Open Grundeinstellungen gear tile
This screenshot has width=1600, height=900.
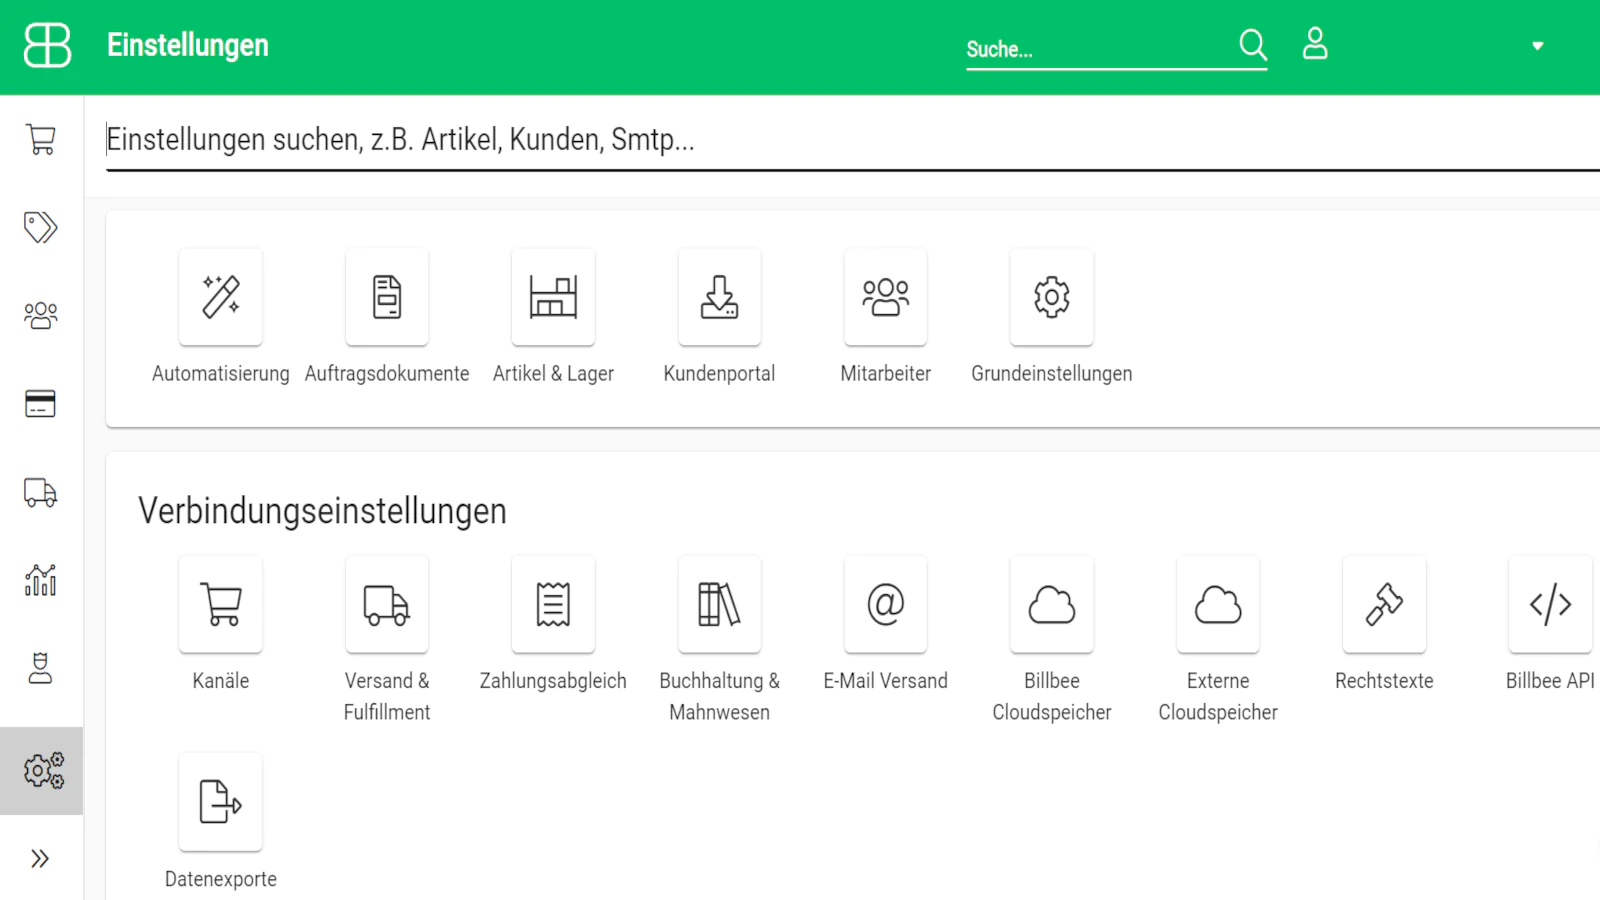pos(1051,298)
